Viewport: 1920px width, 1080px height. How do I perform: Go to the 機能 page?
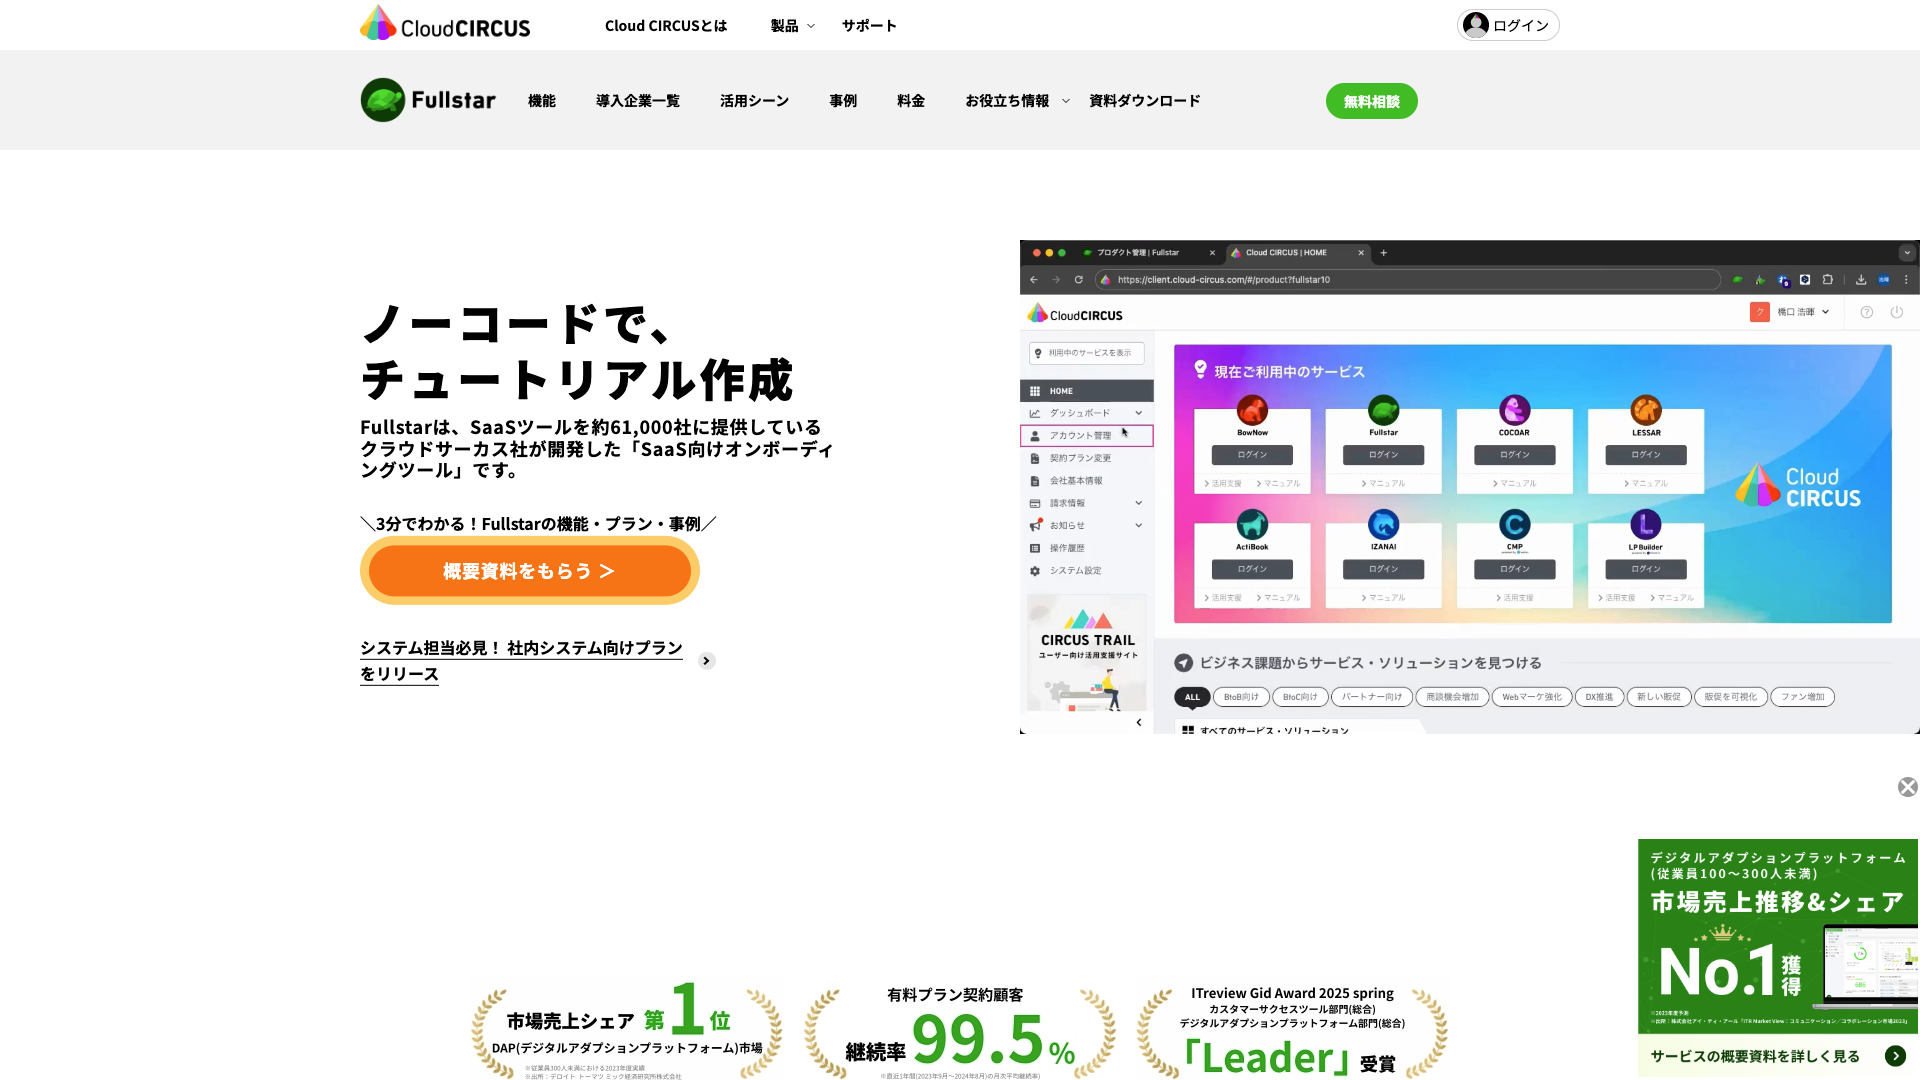(x=541, y=101)
